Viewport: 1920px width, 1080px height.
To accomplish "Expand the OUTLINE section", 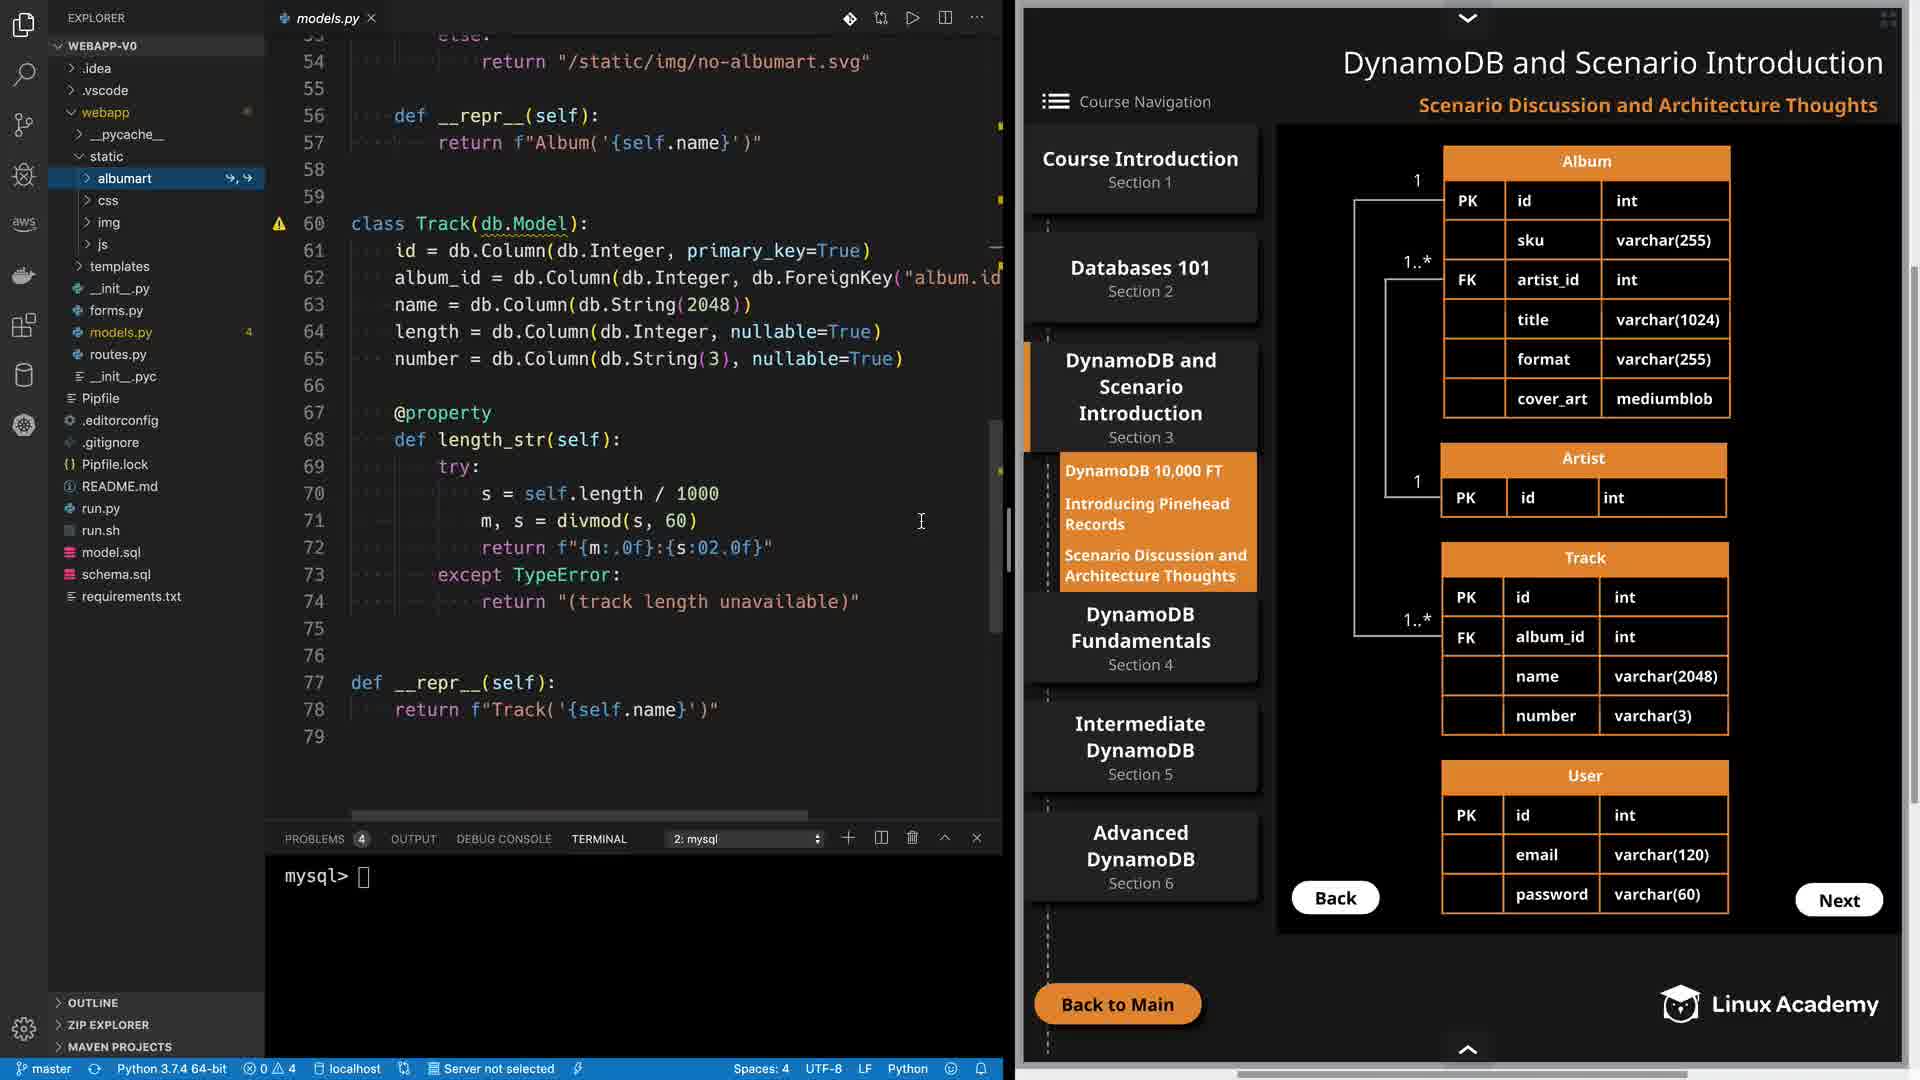I will (x=93, y=1003).
